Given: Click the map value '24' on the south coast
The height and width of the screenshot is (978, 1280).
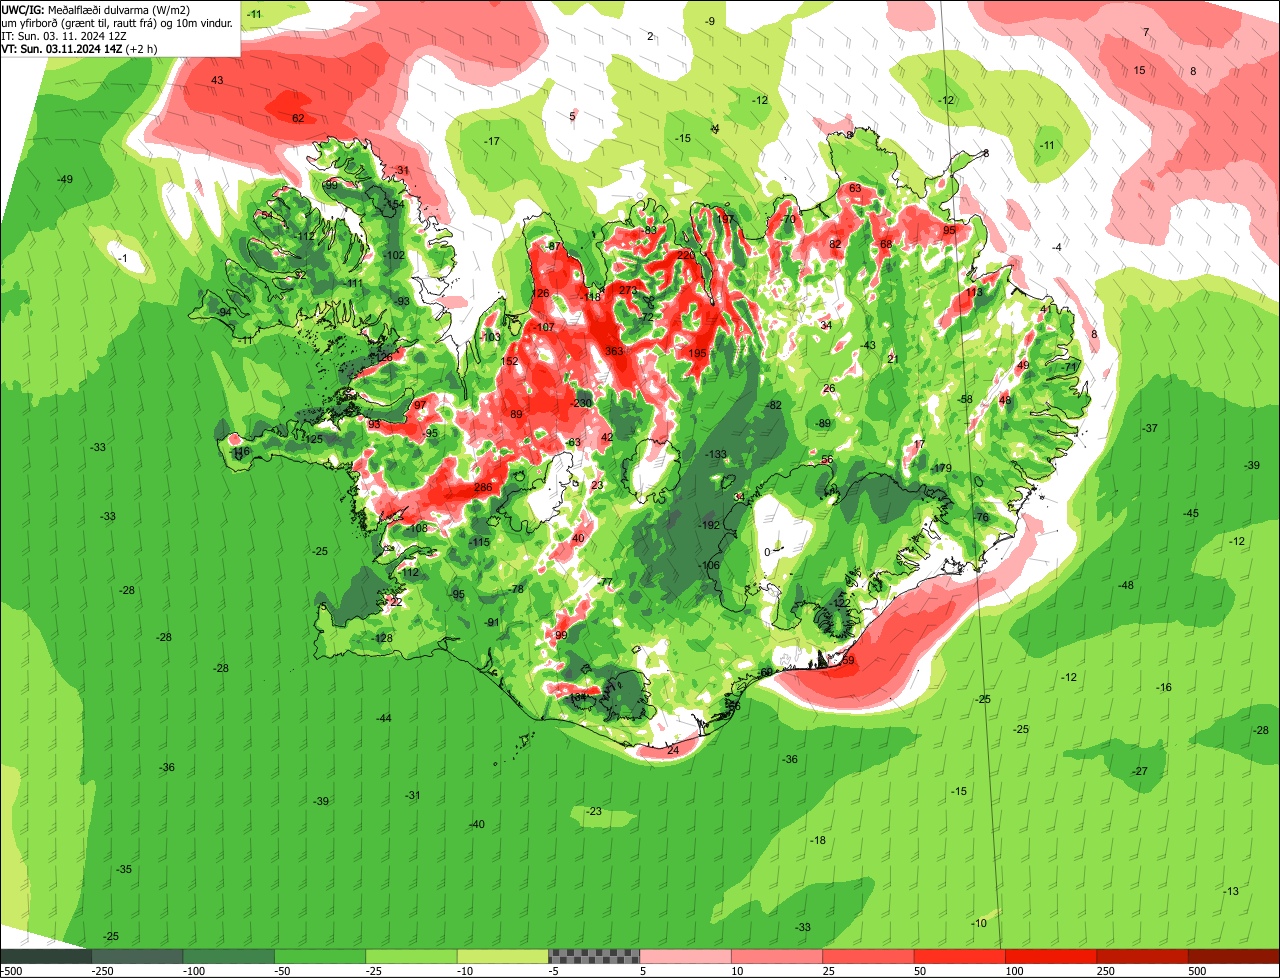Looking at the screenshot, I should [x=673, y=750].
